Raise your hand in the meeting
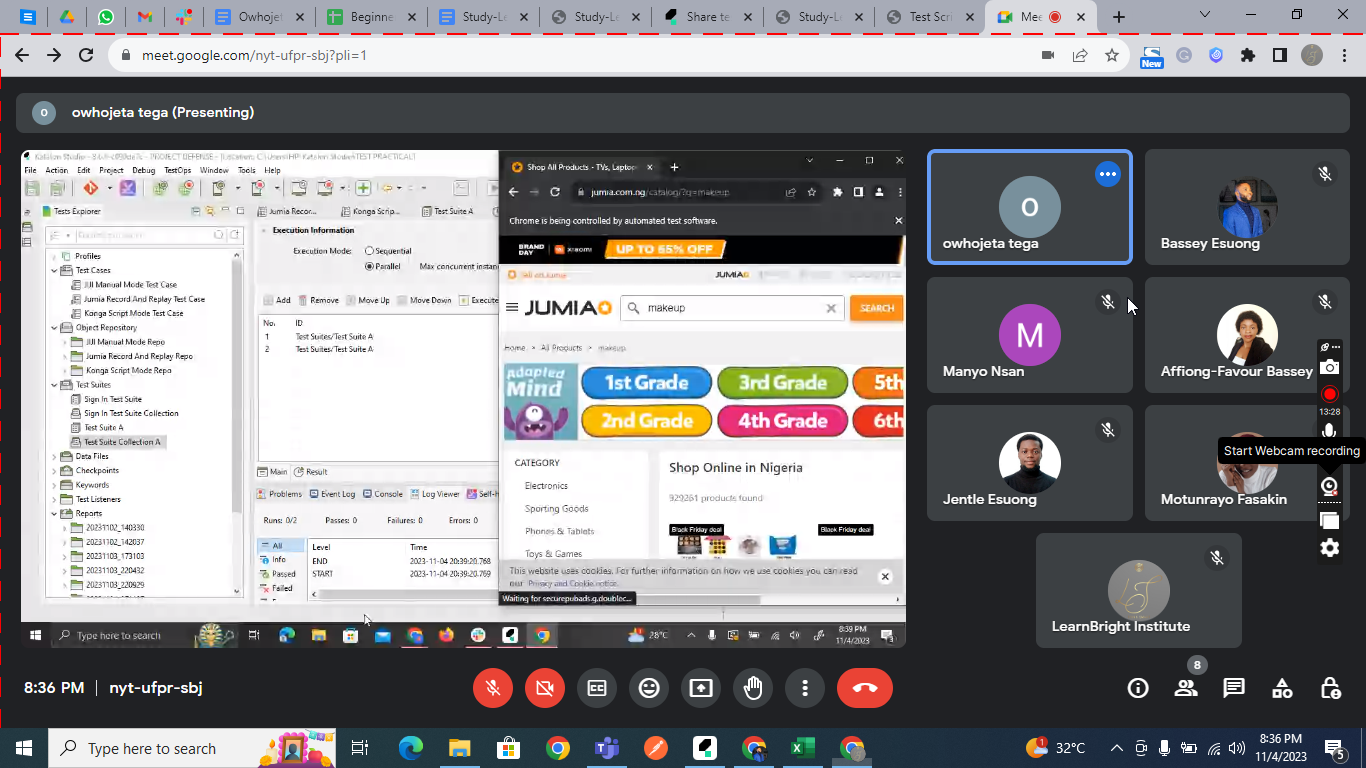 tap(753, 688)
